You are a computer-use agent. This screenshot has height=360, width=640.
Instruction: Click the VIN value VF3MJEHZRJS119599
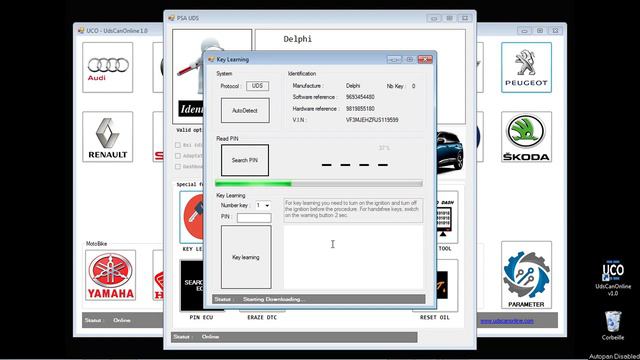pyautogui.click(x=372, y=120)
